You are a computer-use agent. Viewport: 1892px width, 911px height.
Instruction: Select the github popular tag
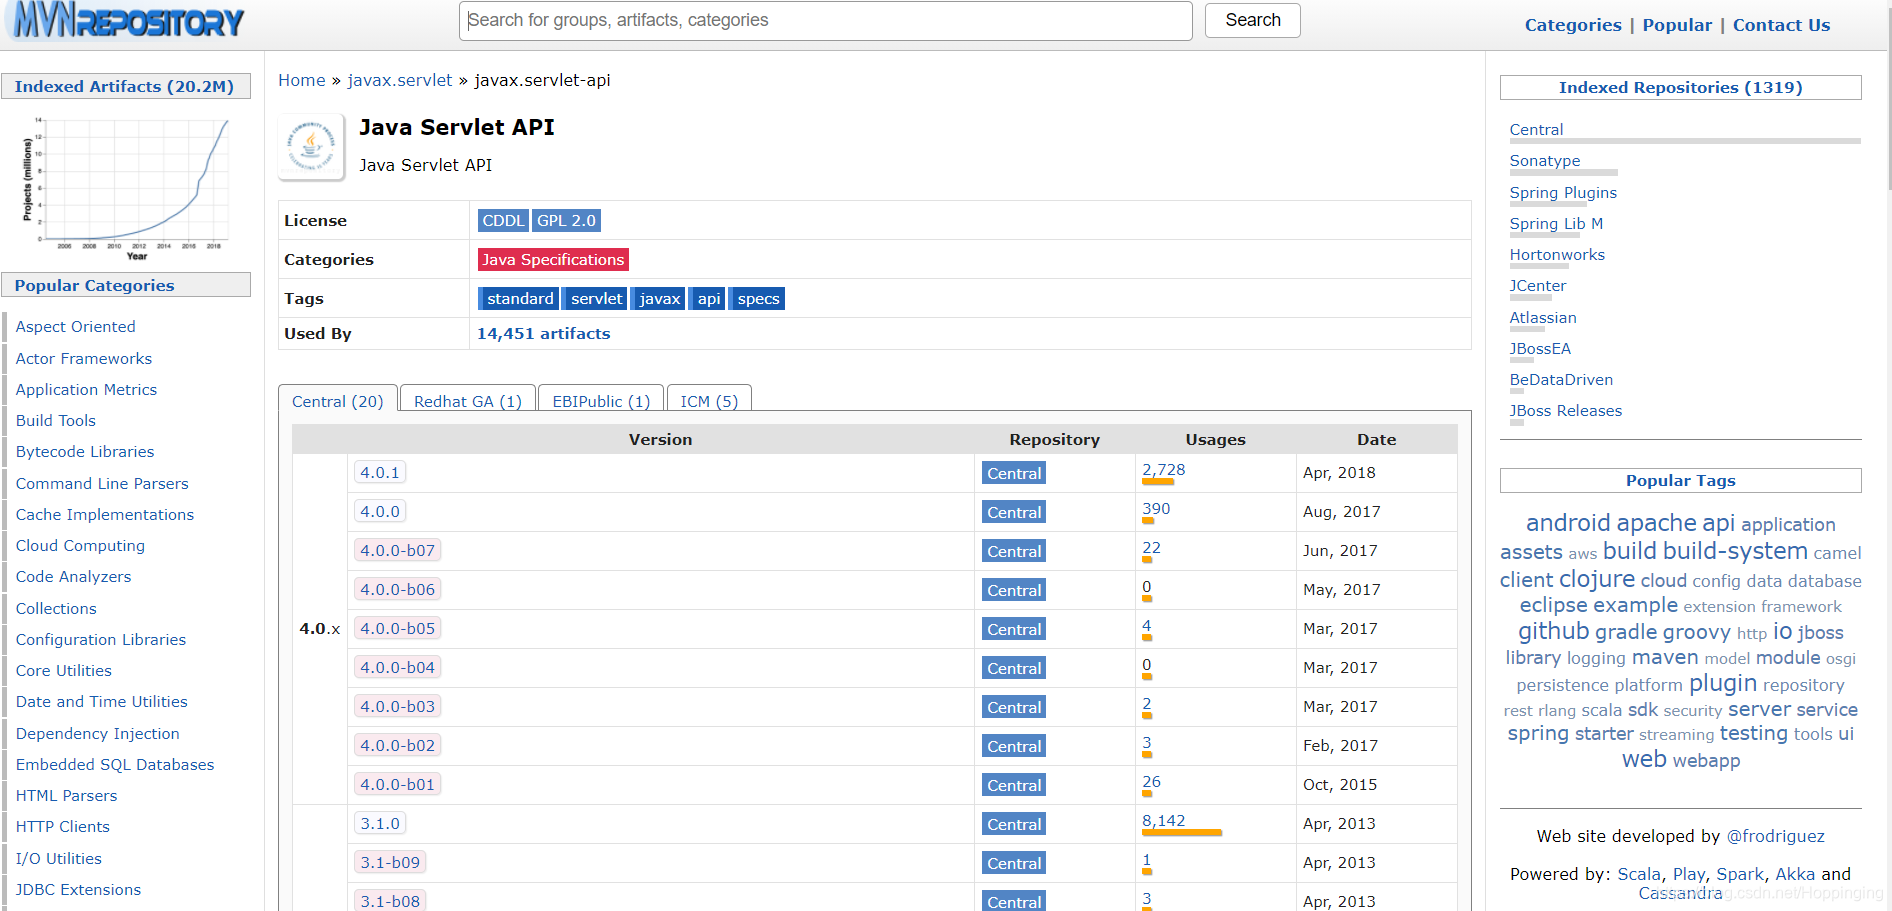pos(1553,631)
